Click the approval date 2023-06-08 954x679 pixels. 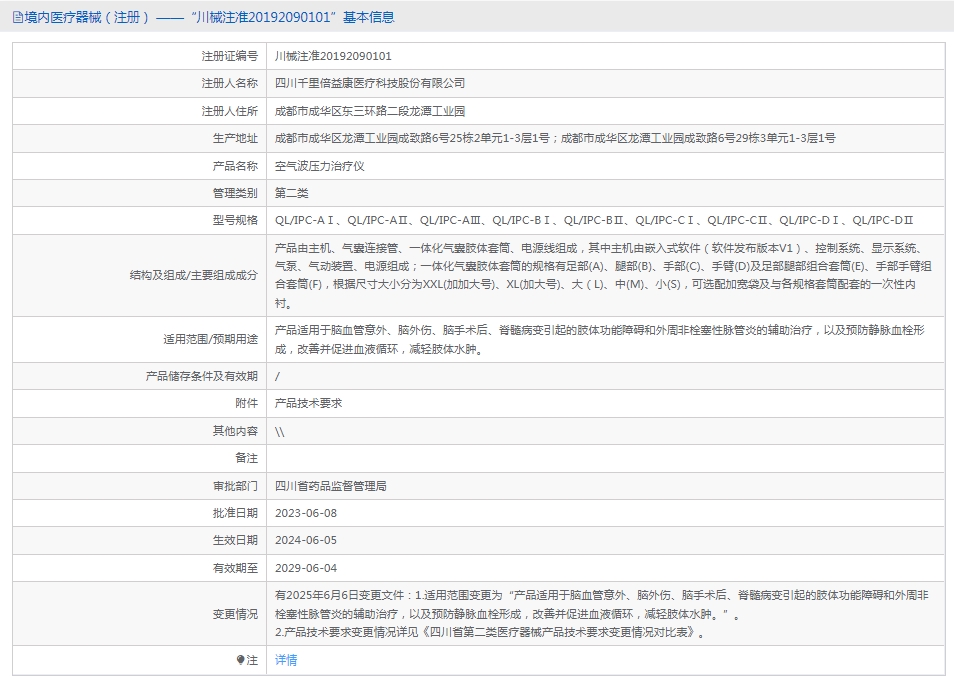306,513
